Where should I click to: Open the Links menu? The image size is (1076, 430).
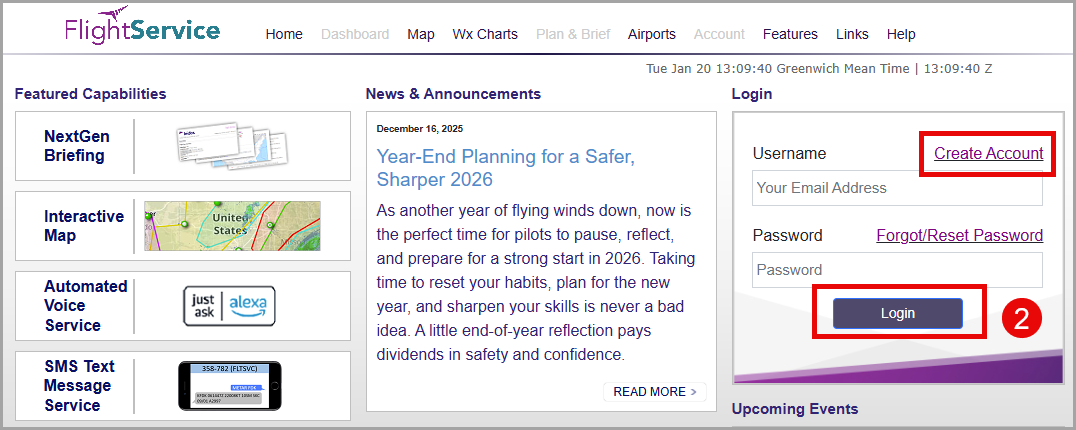pos(852,34)
